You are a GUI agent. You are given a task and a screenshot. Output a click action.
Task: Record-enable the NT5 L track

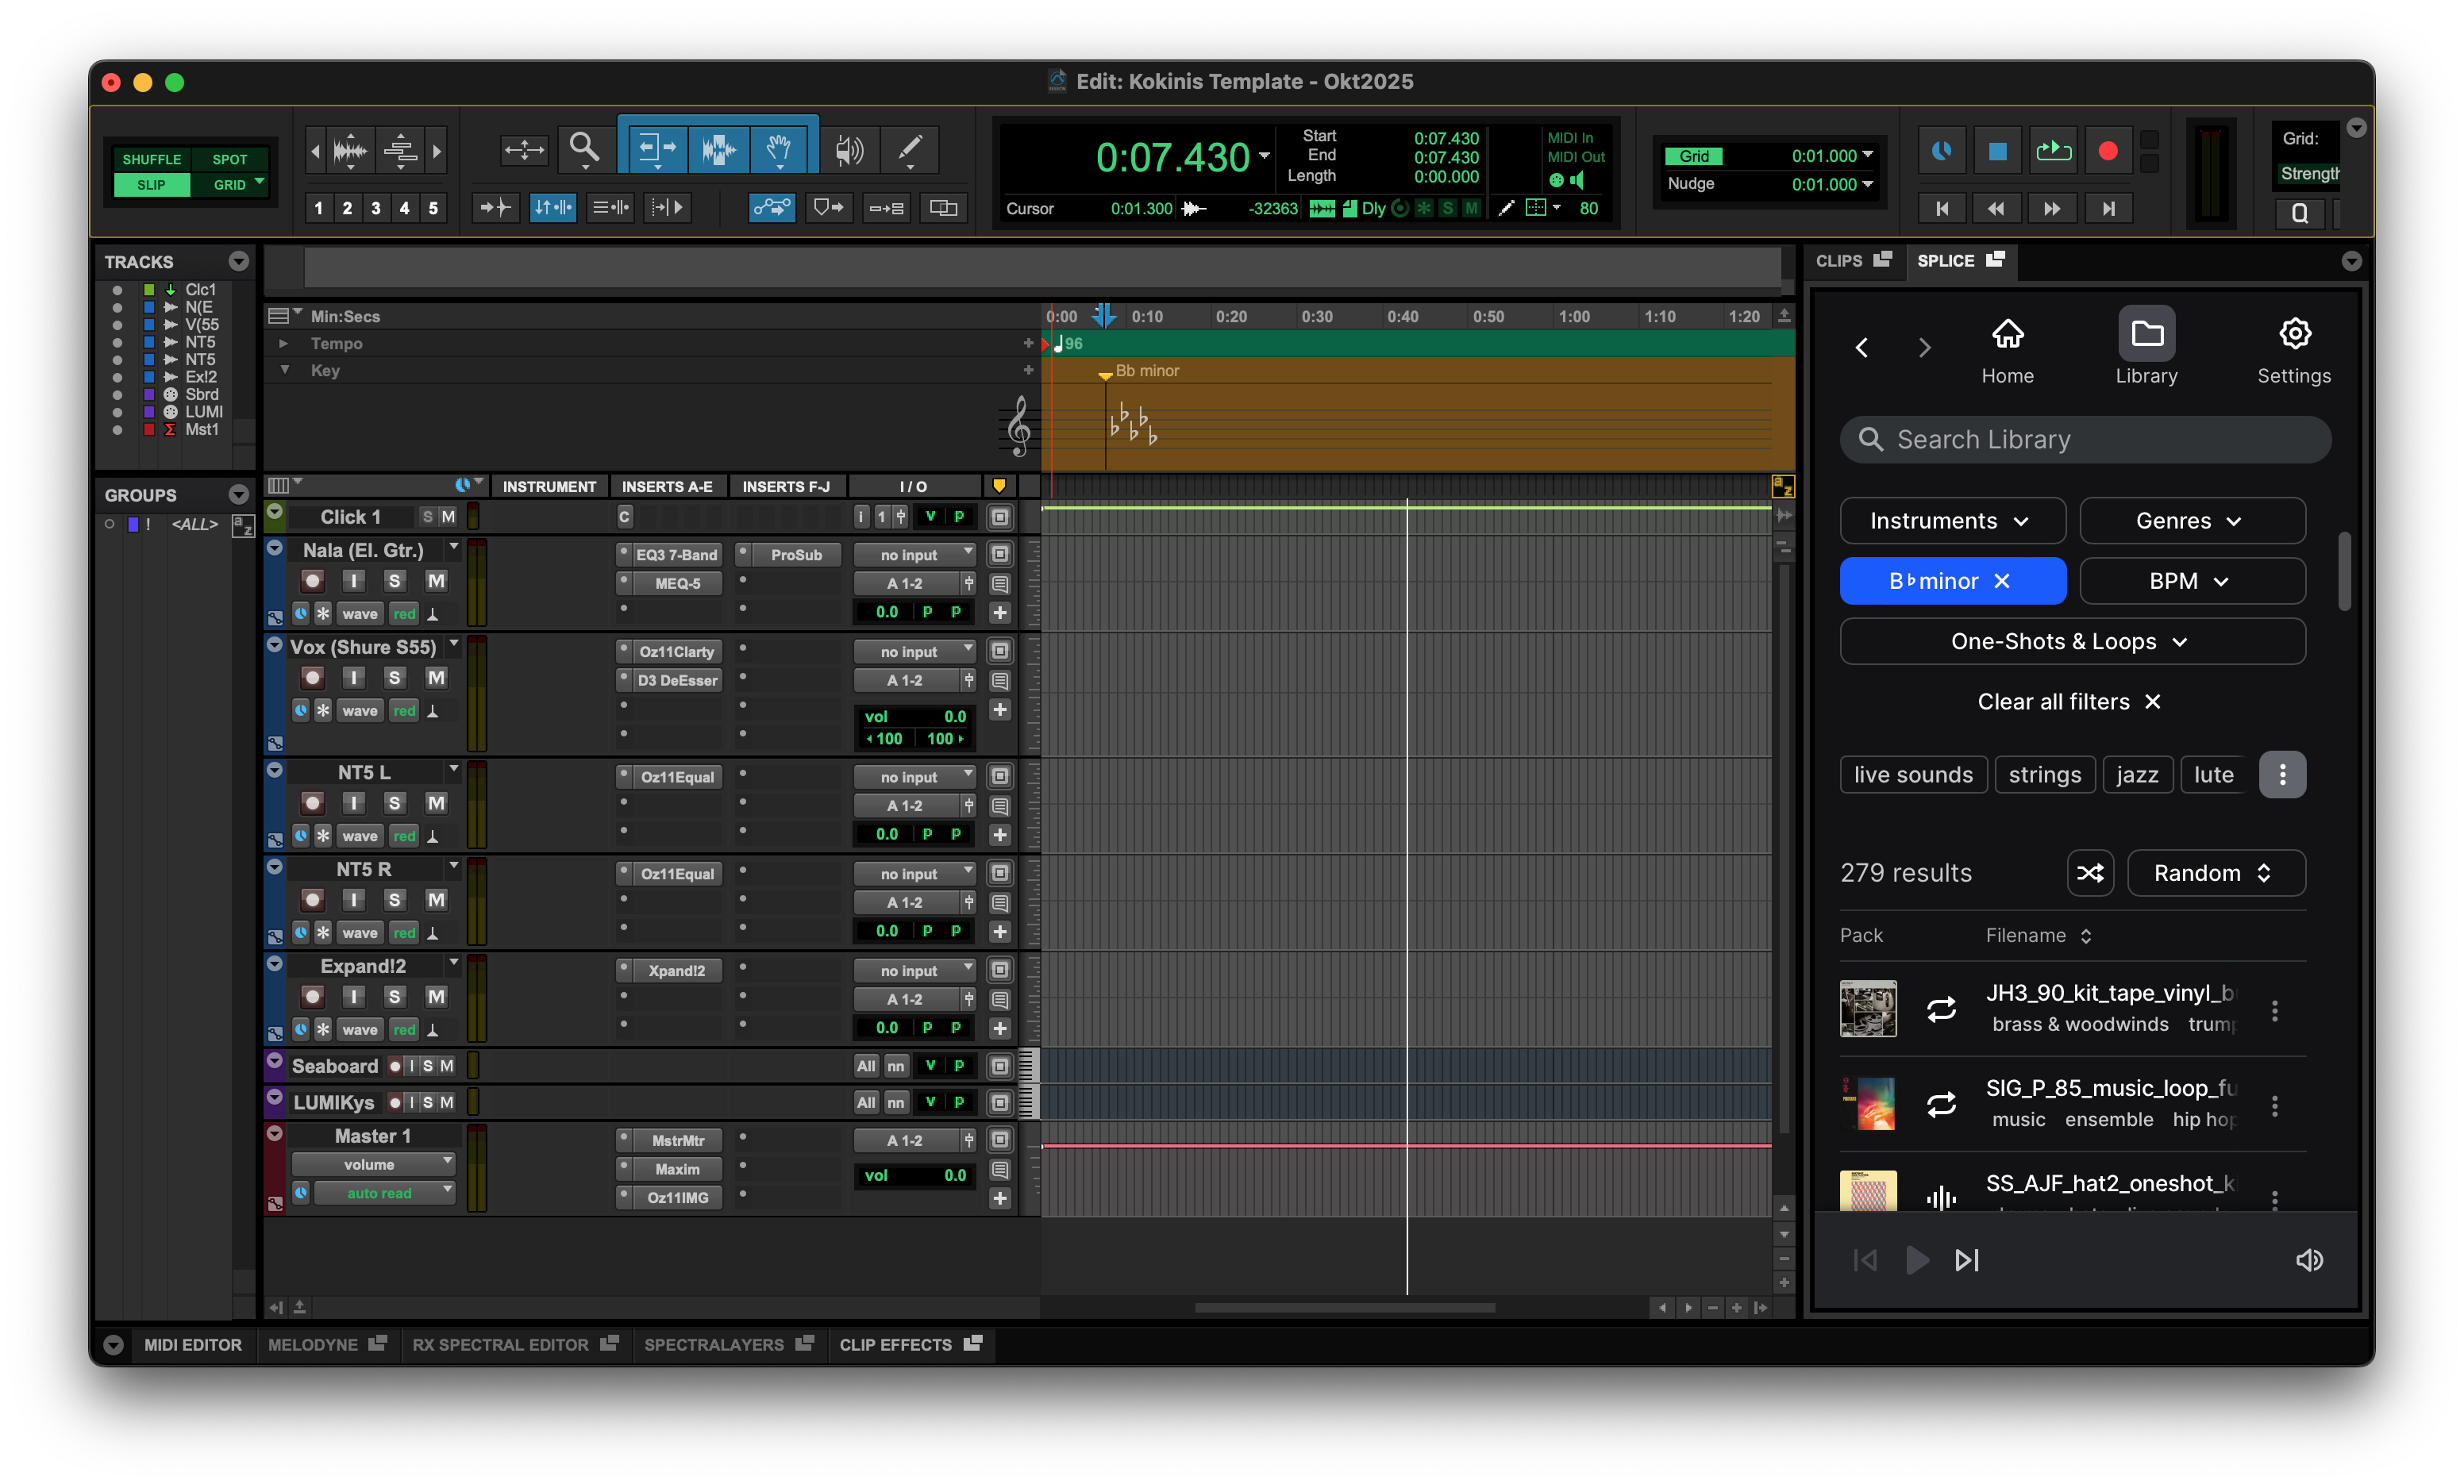click(x=312, y=803)
